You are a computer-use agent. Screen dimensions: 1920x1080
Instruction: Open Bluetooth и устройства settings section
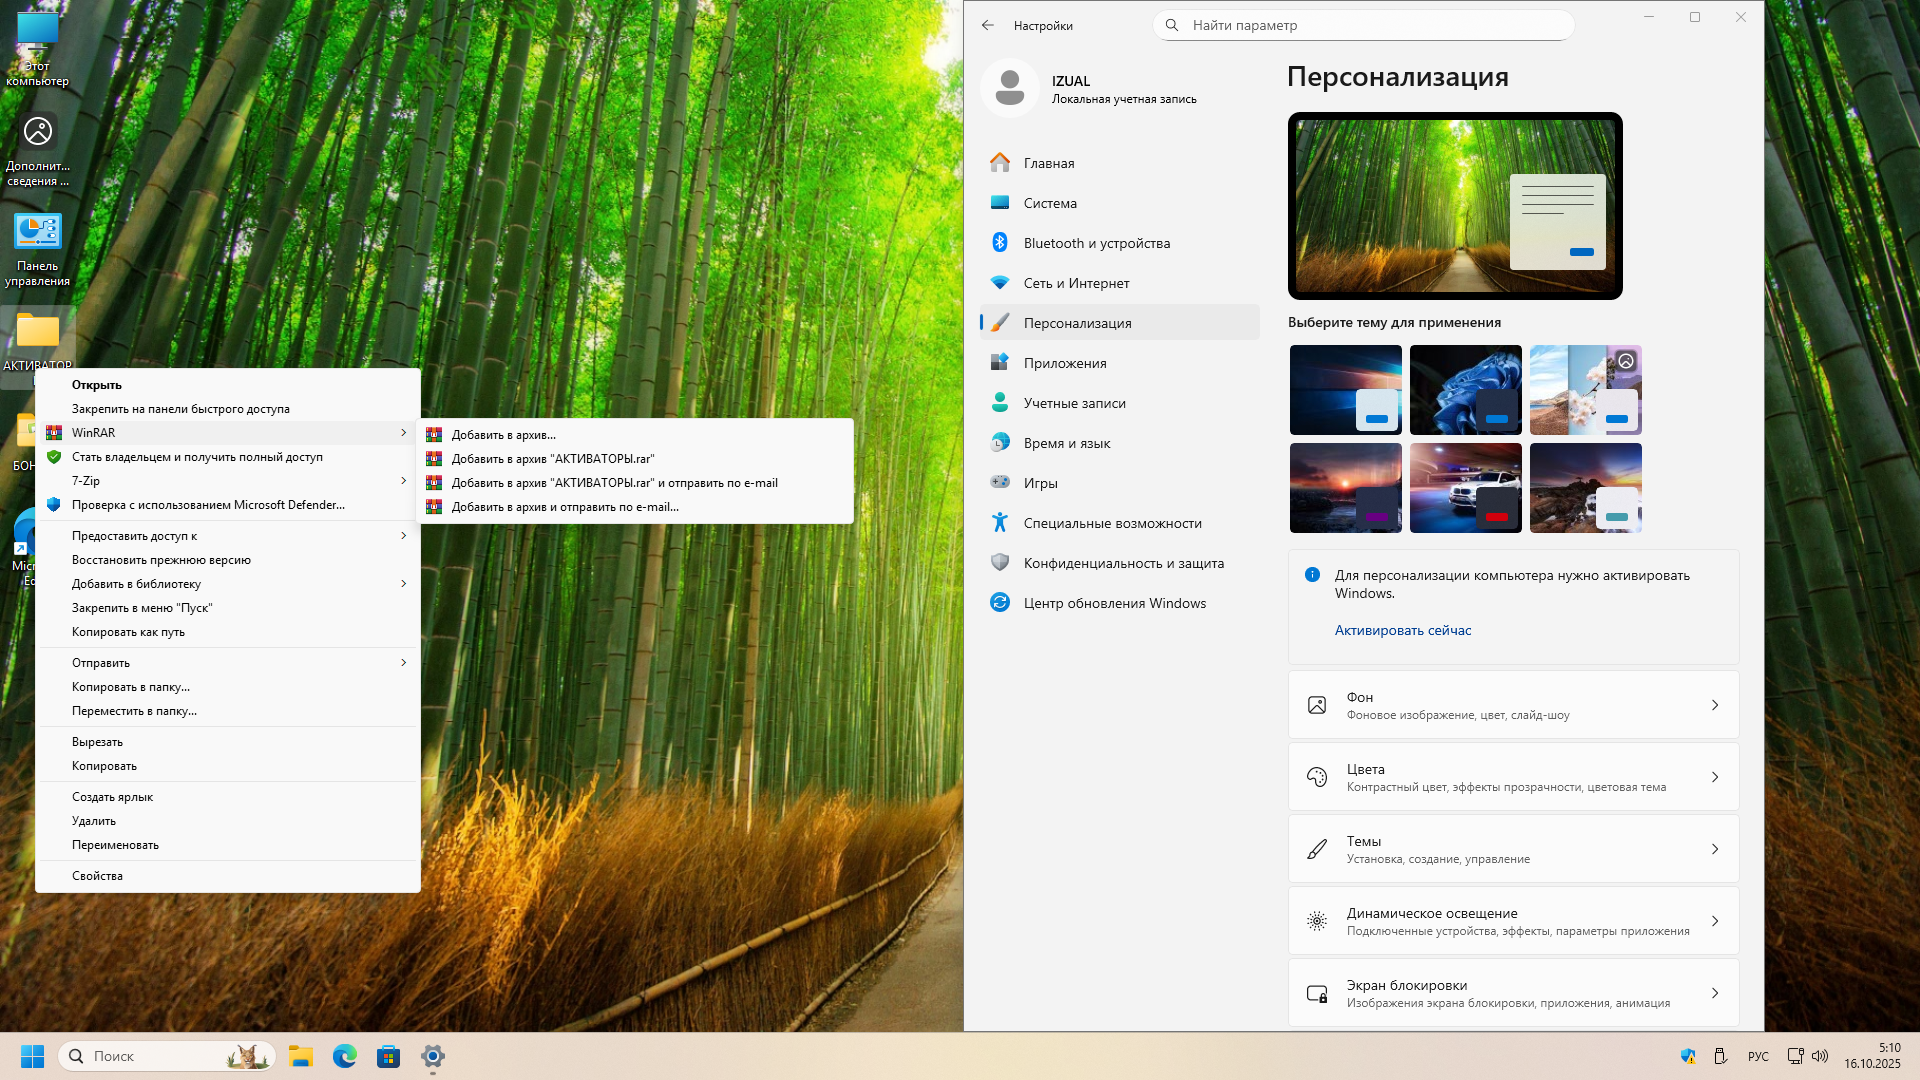click(x=1096, y=243)
